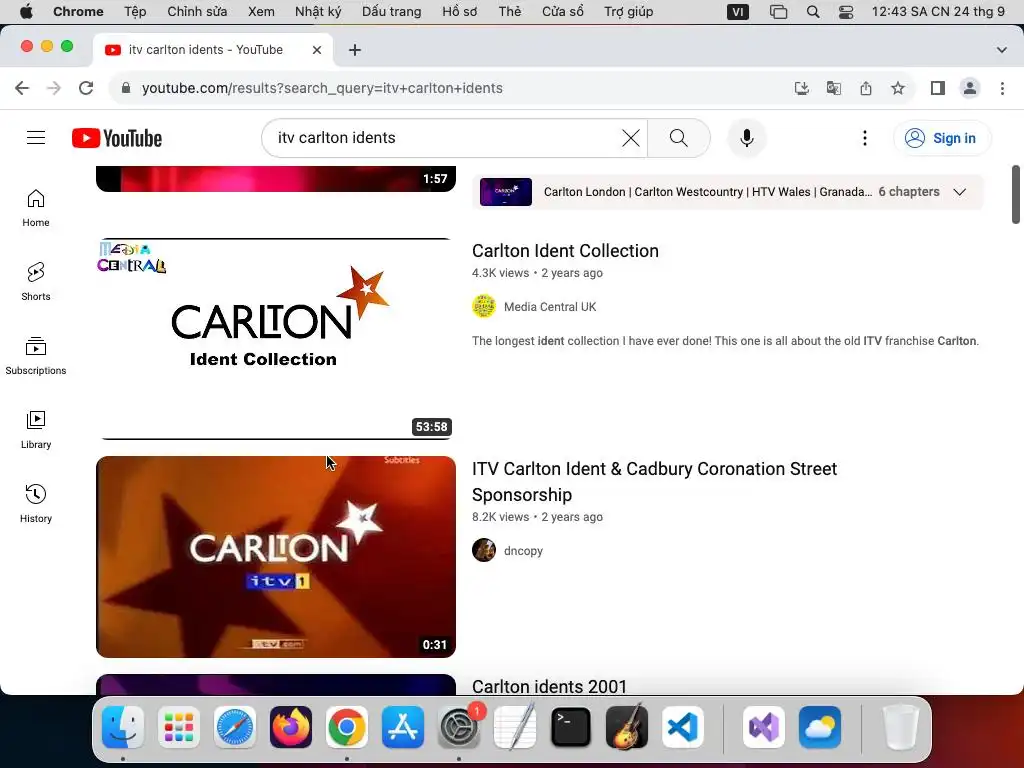The width and height of the screenshot is (1024, 768).
Task: Open the Carlton London chapters thumbnail
Action: pos(505,192)
